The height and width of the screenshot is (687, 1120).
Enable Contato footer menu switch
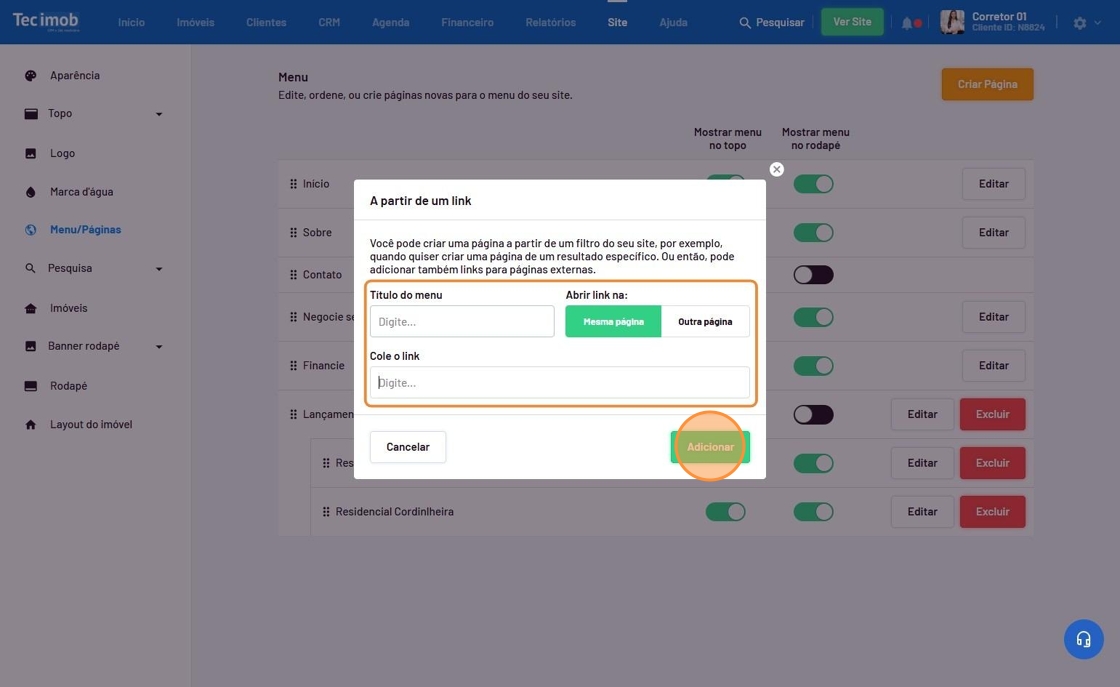coord(813,275)
